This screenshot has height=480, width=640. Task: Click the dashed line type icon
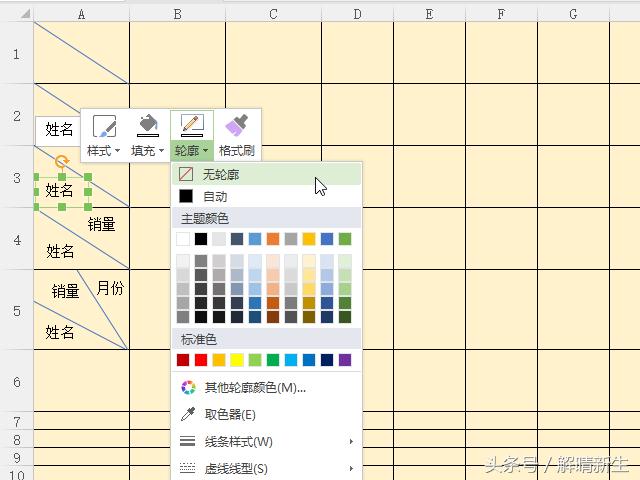point(187,468)
